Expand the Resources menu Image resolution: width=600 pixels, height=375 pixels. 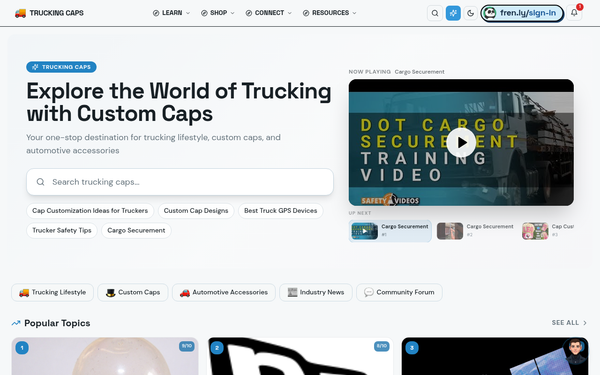pyautogui.click(x=329, y=13)
